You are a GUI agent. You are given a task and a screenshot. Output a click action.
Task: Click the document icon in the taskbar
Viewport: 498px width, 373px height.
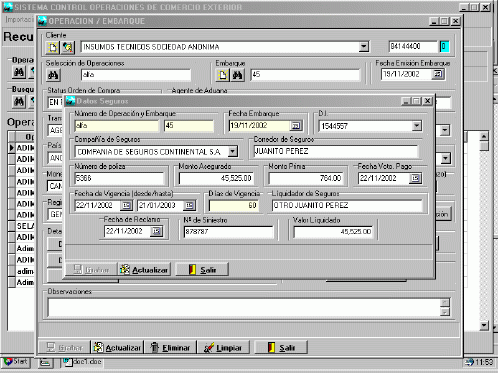[45, 362]
